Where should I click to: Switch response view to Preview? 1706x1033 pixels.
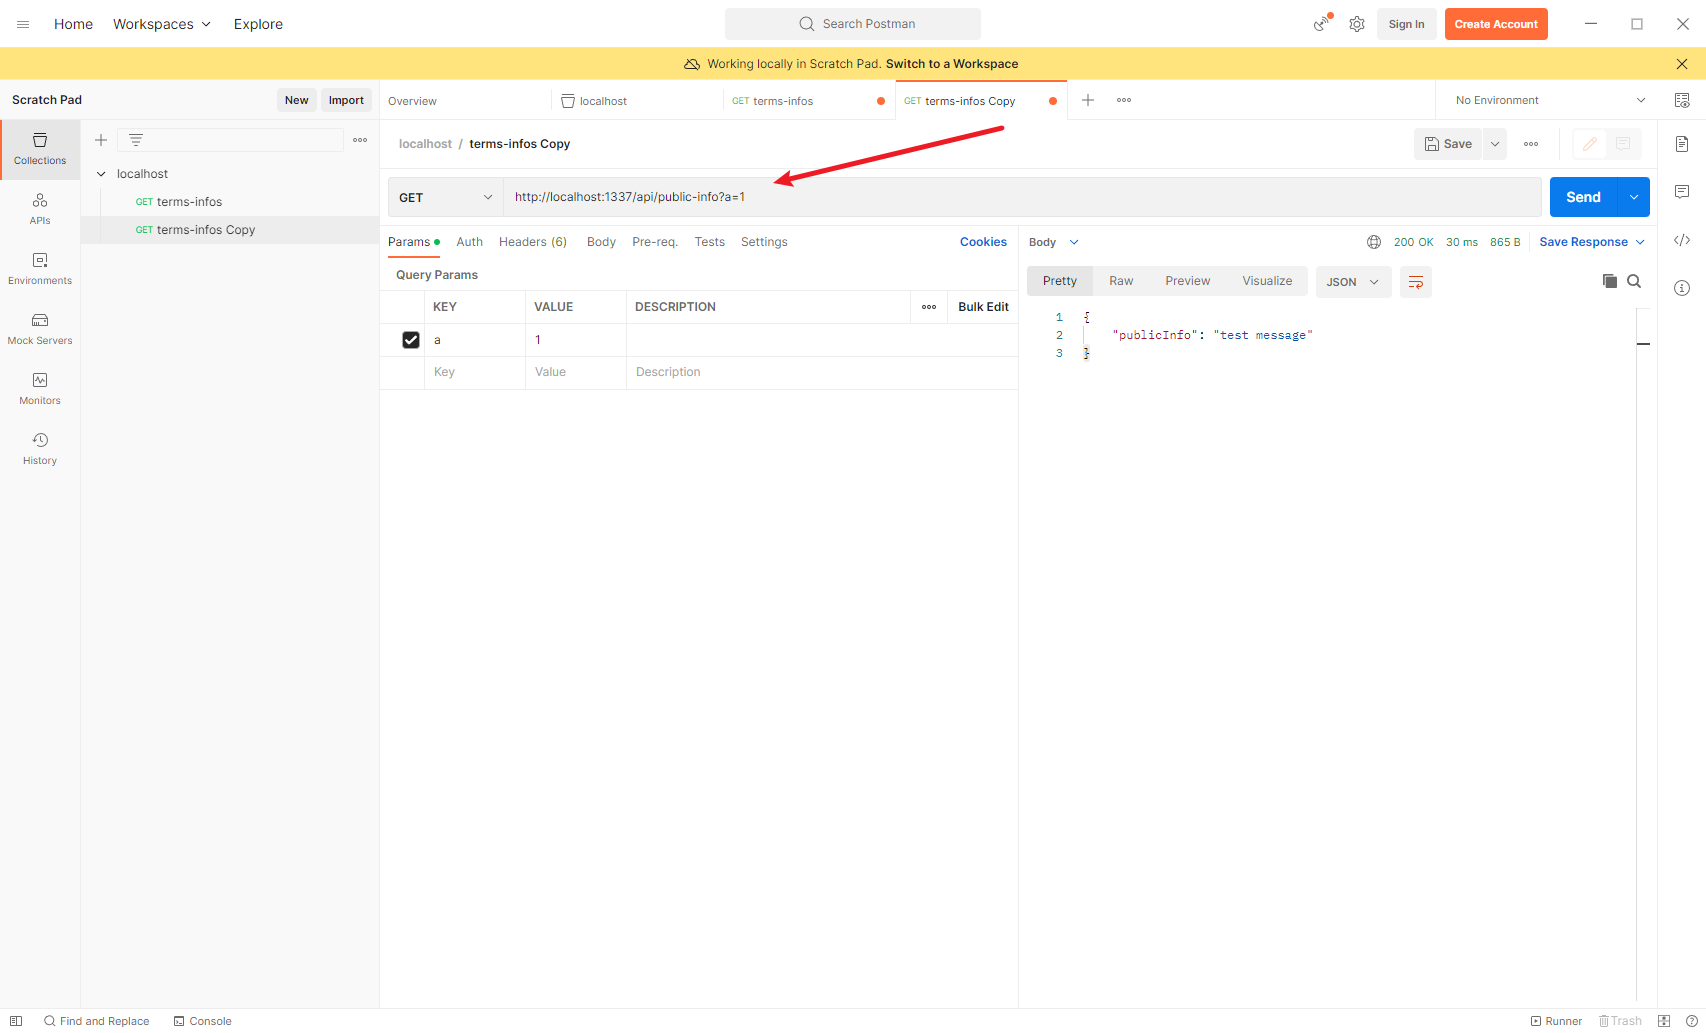[1187, 281]
